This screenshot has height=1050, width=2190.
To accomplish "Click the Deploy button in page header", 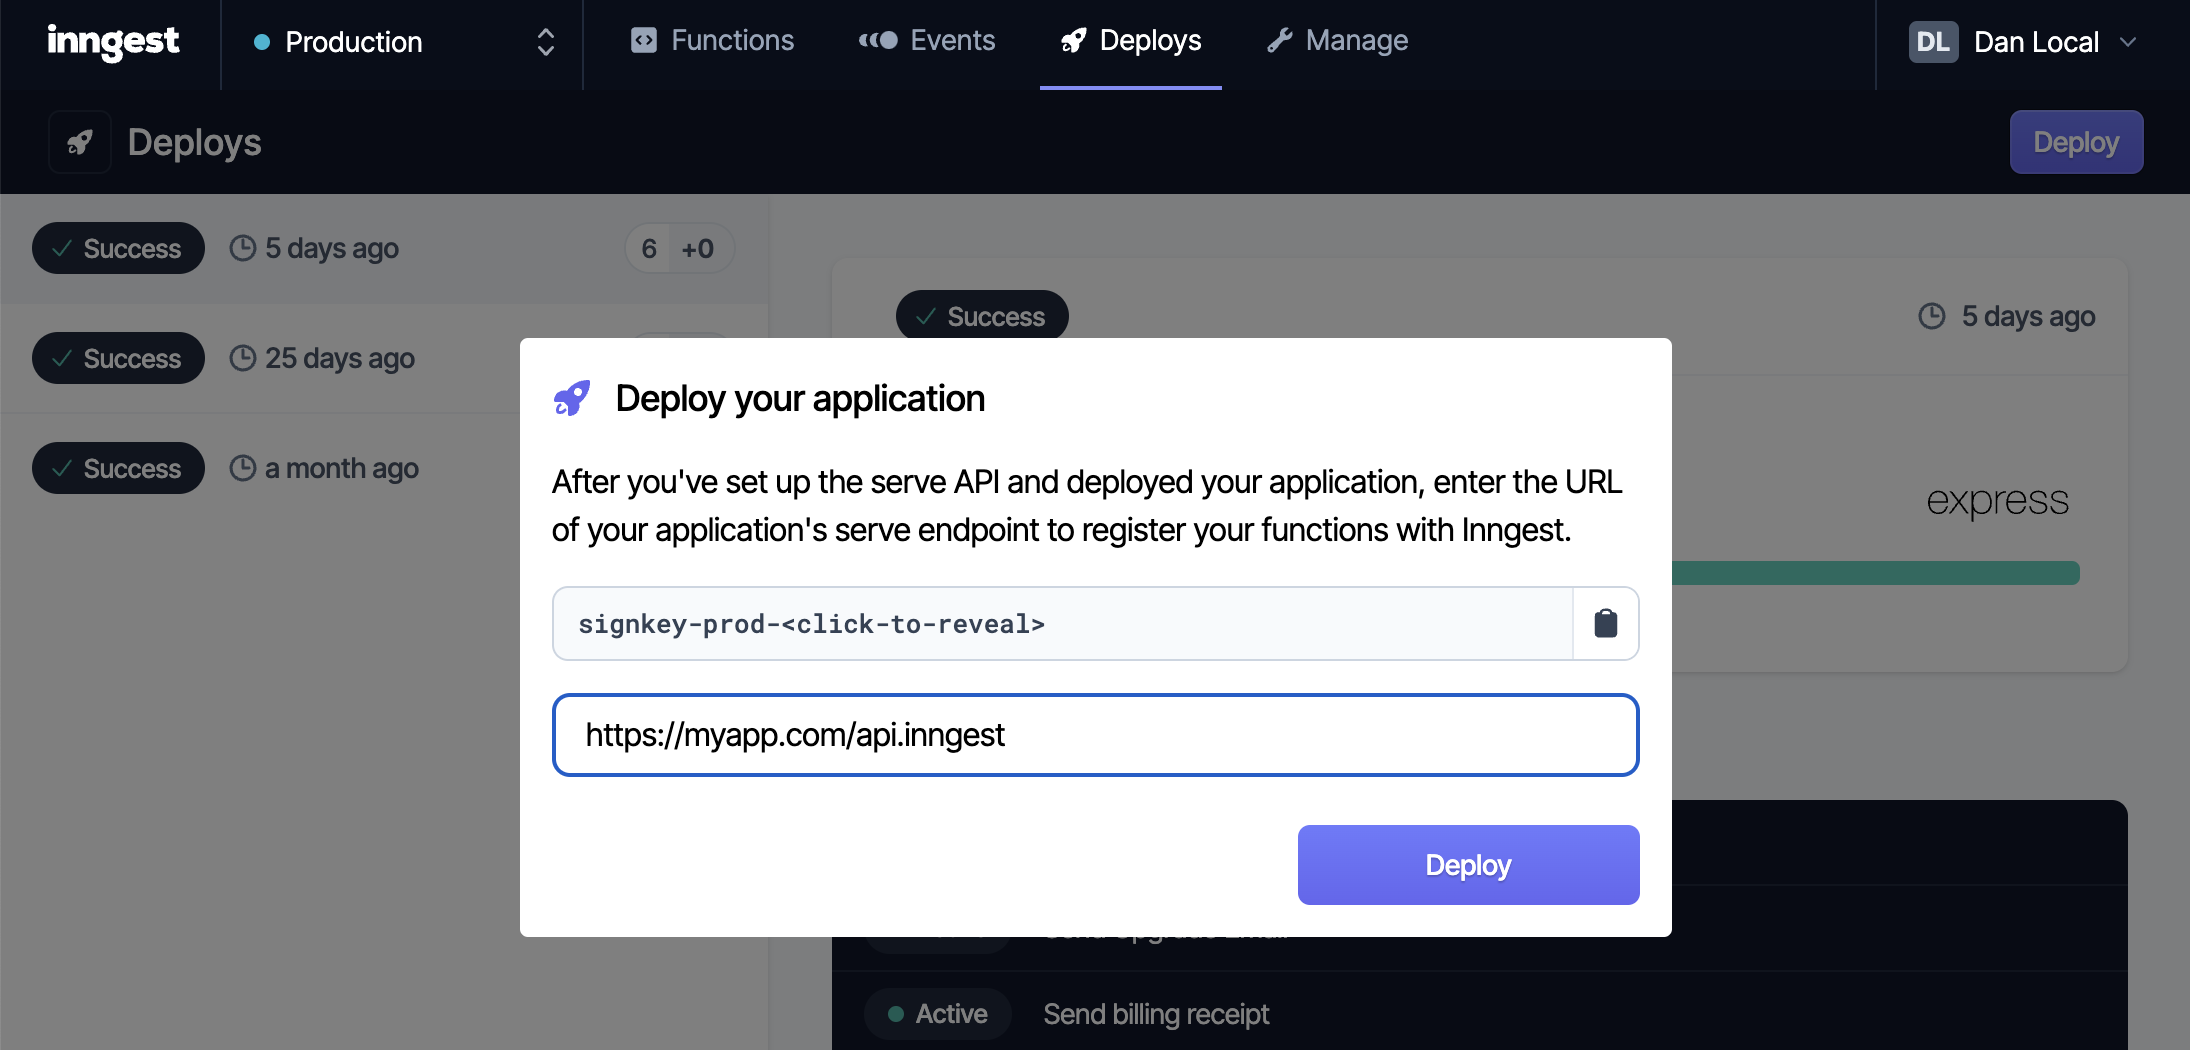I will (2076, 142).
